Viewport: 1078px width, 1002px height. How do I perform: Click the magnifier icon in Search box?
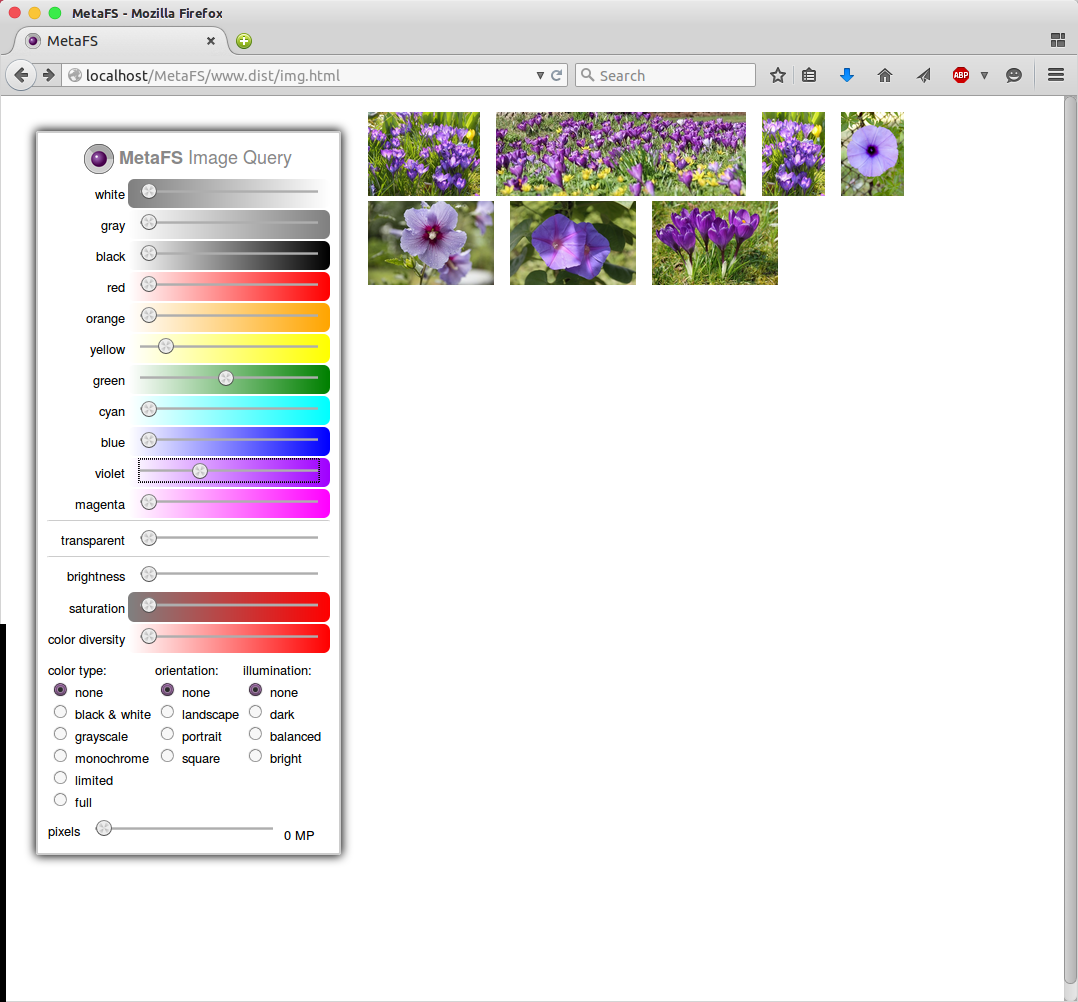(587, 75)
